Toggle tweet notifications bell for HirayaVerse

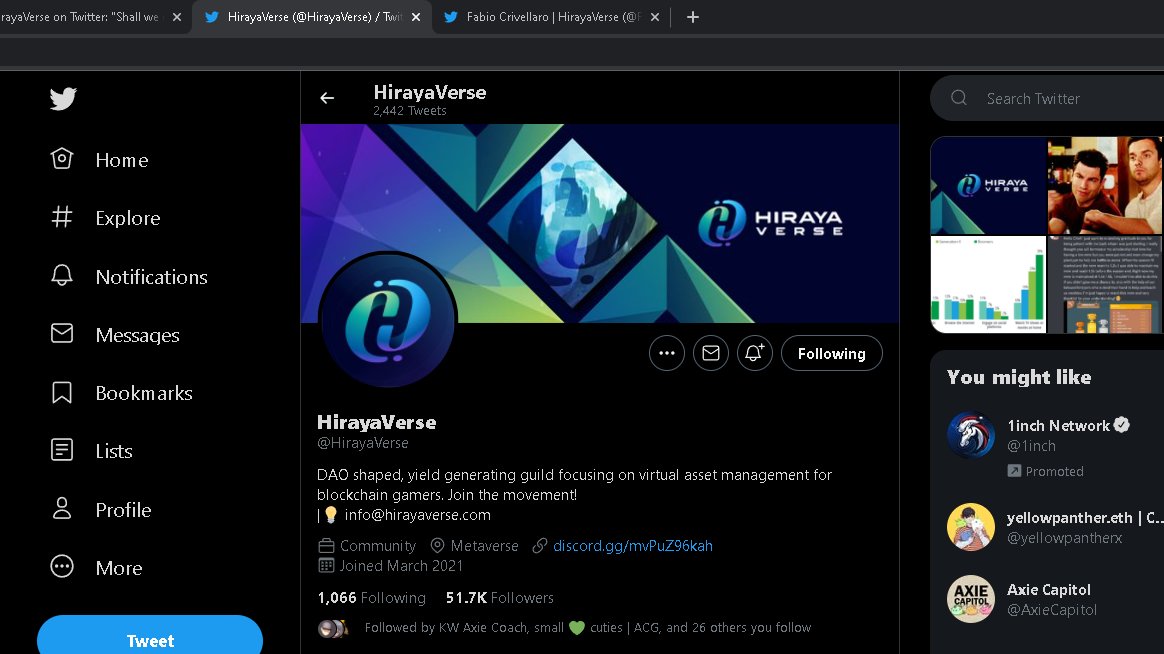754,353
